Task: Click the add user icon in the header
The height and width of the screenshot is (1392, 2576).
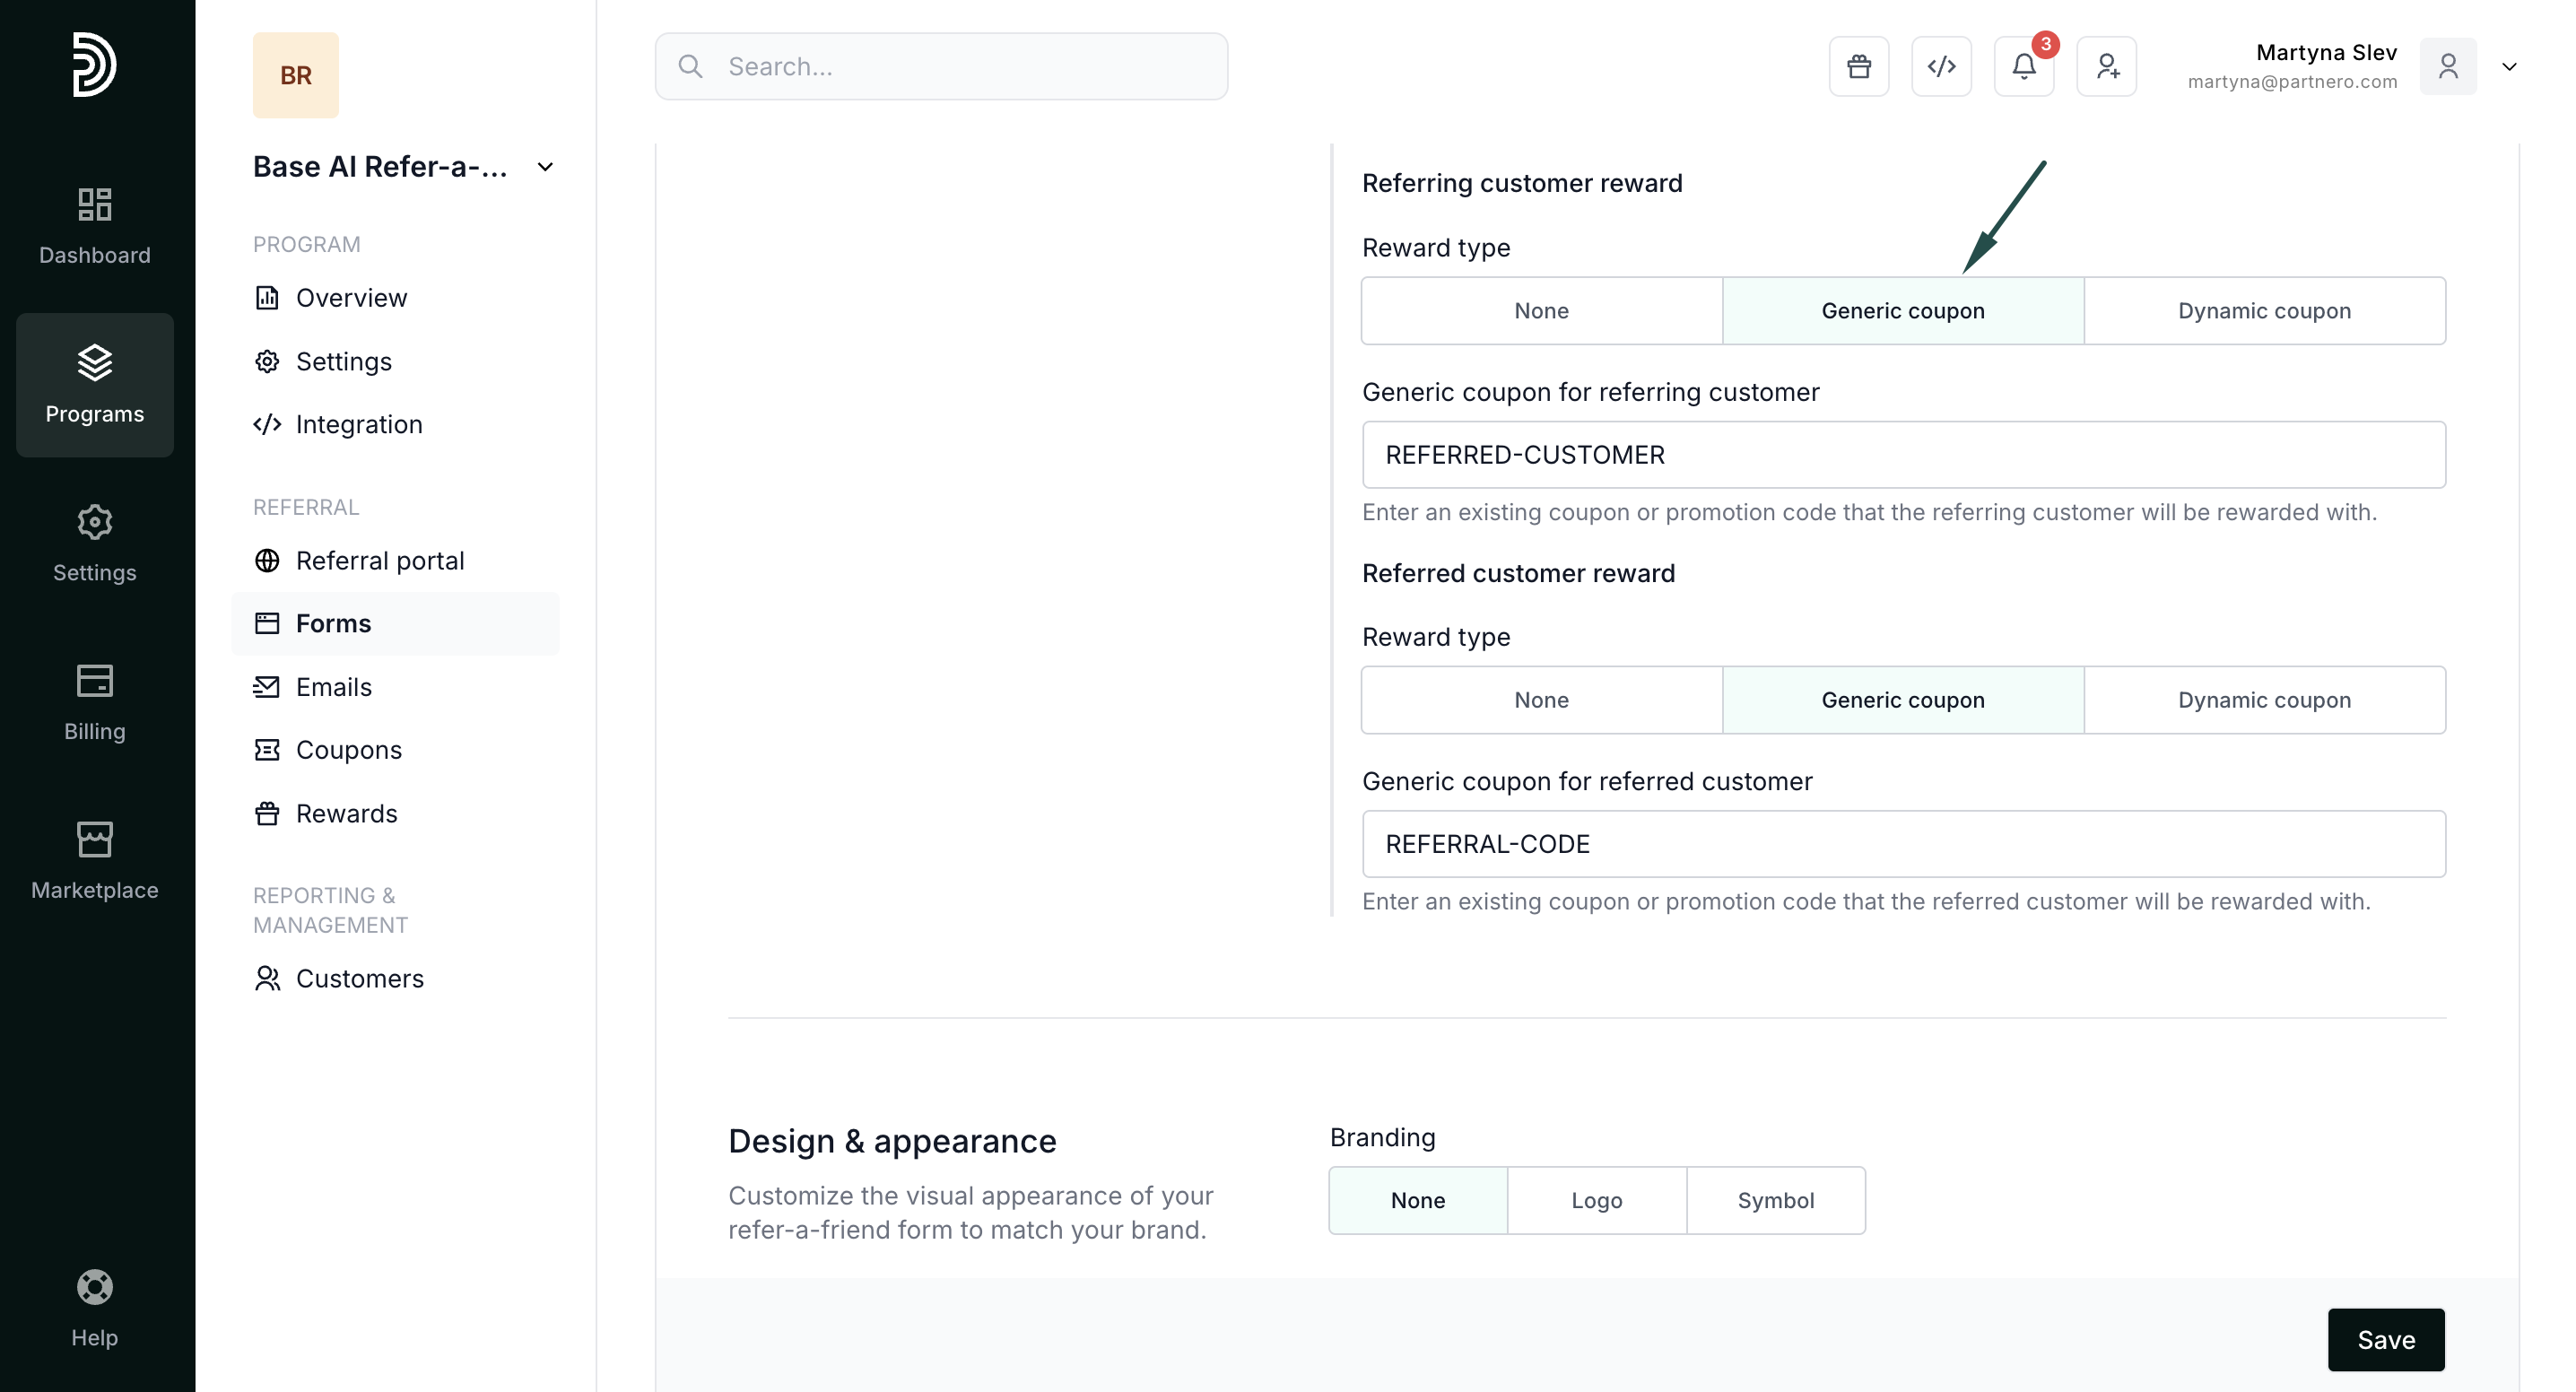Action: pos(2106,66)
